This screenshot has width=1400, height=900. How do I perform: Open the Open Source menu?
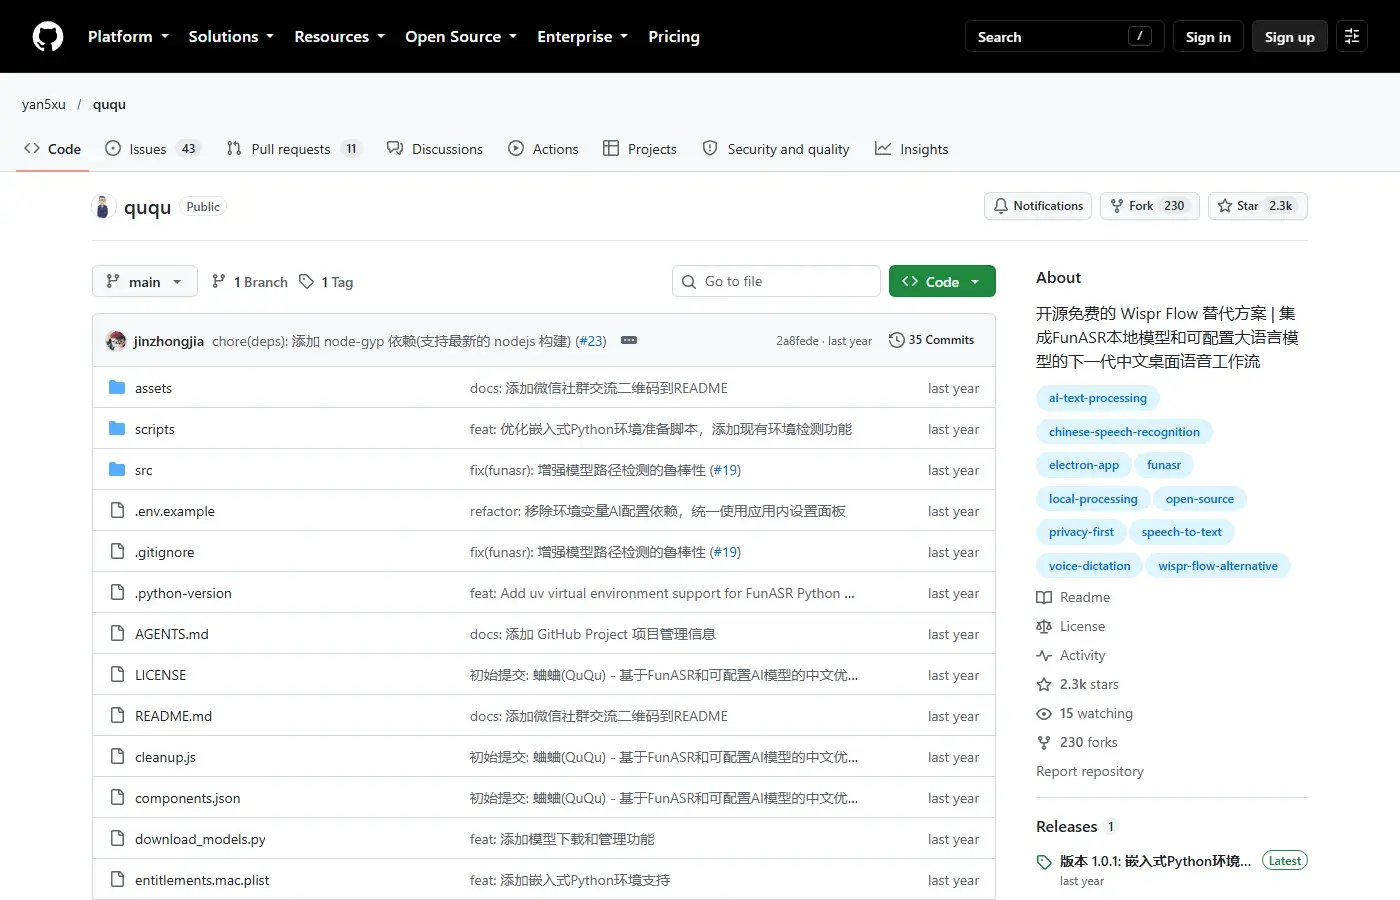tap(461, 36)
